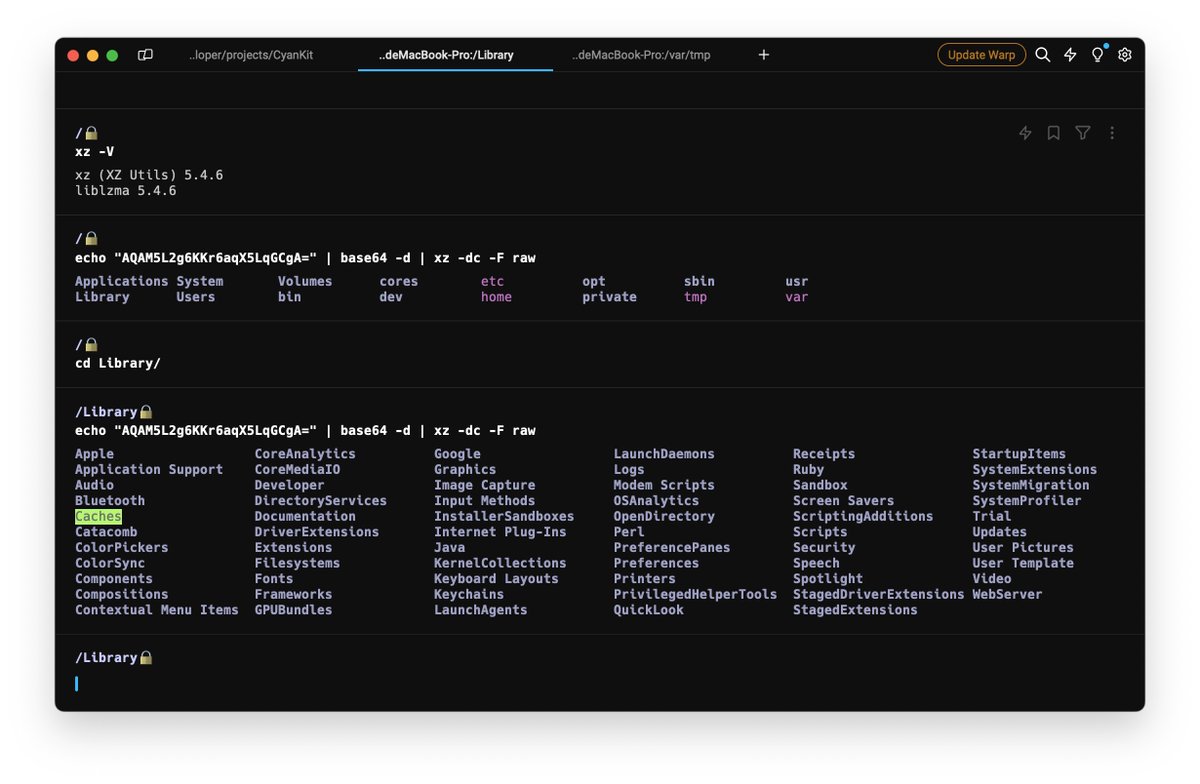Add a new terminal tab with plus
1200x784 pixels.
(x=764, y=55)
